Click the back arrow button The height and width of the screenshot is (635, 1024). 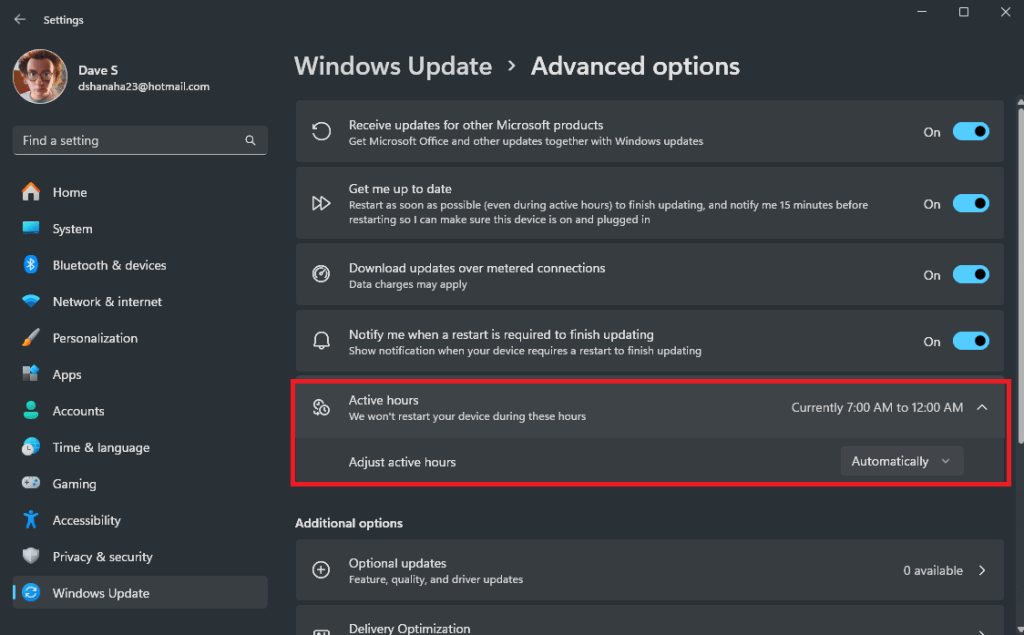tap(20, 17)
